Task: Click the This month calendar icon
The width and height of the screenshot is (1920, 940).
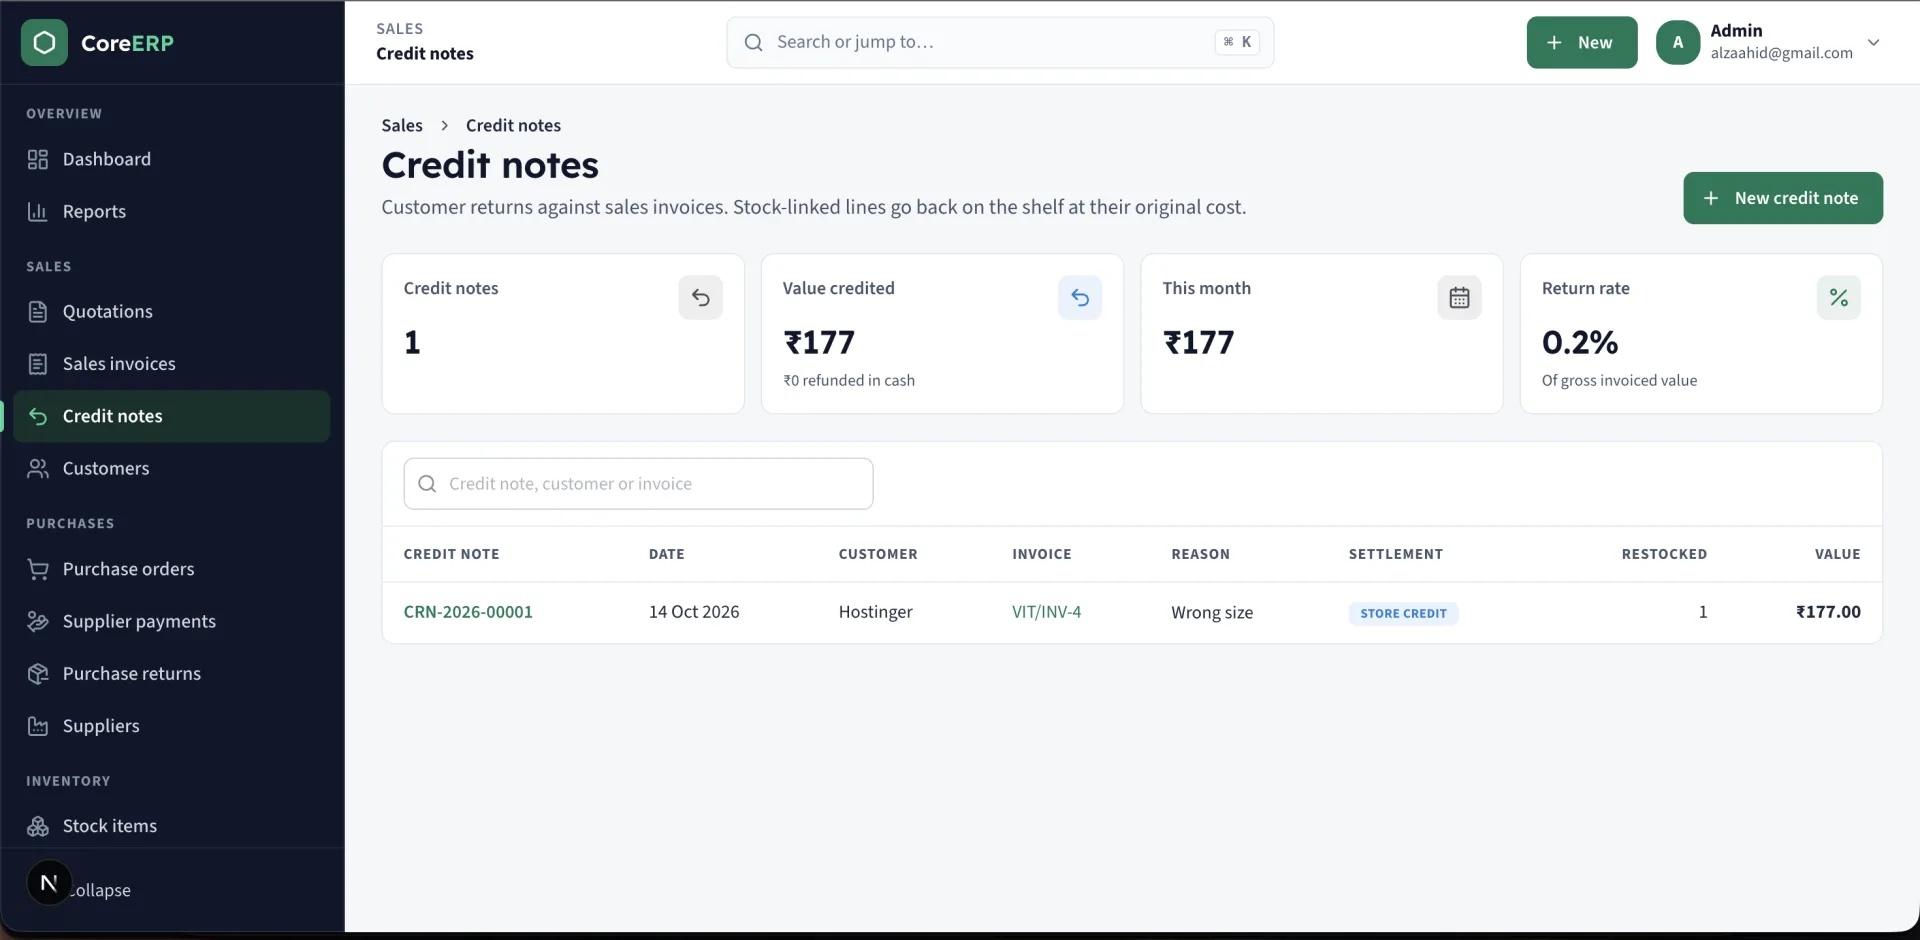Action: point(1460,298)
